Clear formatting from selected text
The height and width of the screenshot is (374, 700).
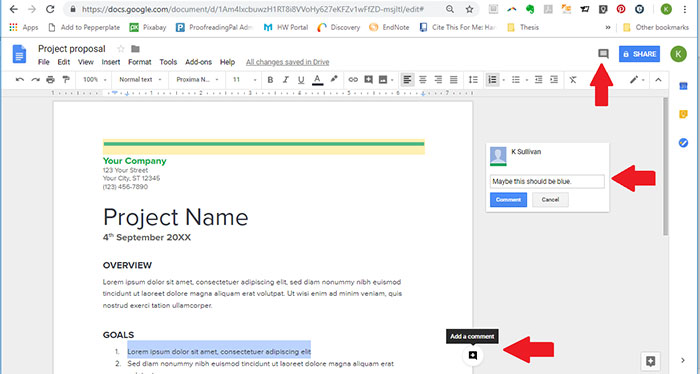[x=573, y=80]
